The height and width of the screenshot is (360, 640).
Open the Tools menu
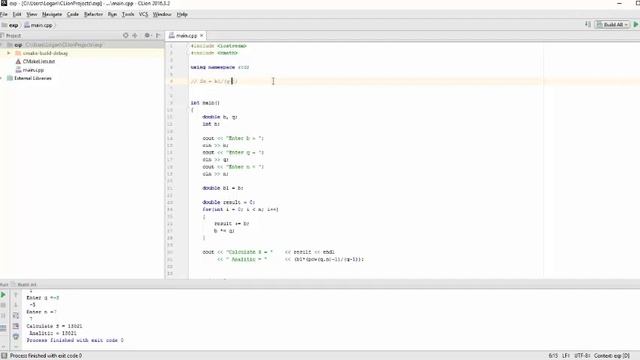point(128,14)
